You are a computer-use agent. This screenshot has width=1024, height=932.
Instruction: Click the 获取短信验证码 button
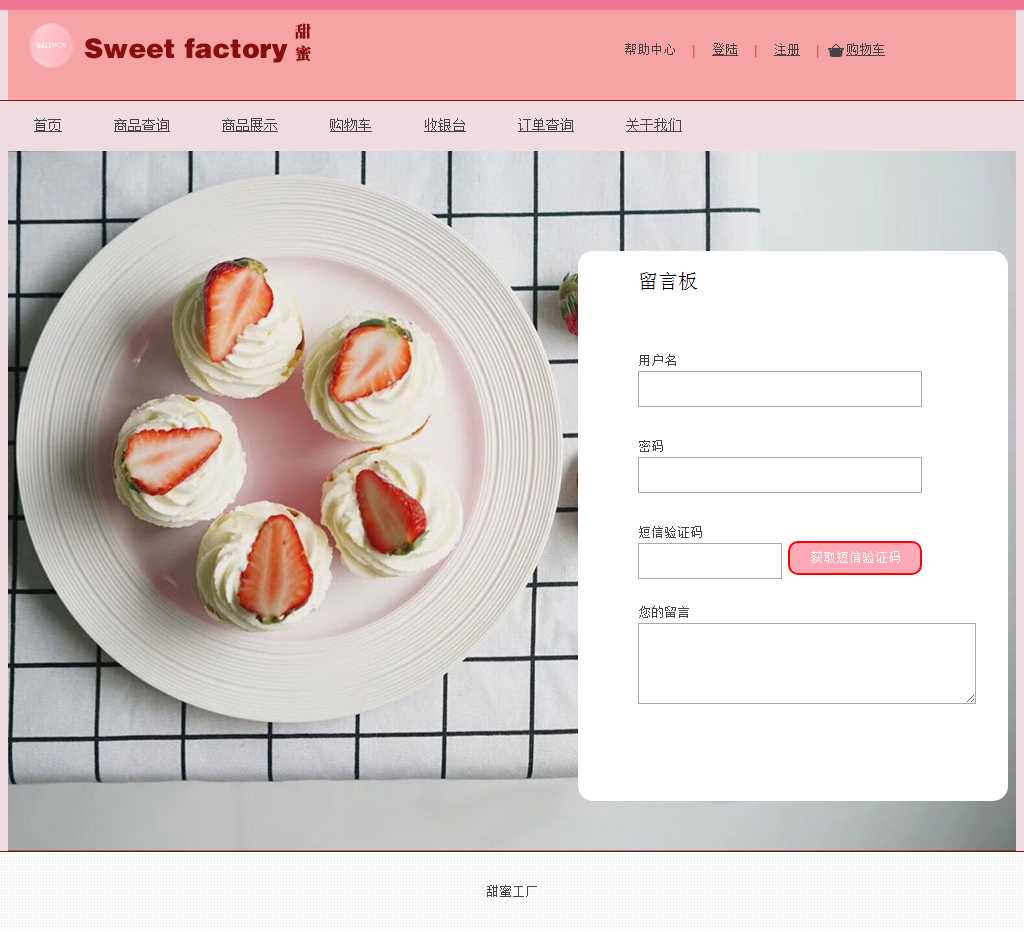[x=855, y=558]
